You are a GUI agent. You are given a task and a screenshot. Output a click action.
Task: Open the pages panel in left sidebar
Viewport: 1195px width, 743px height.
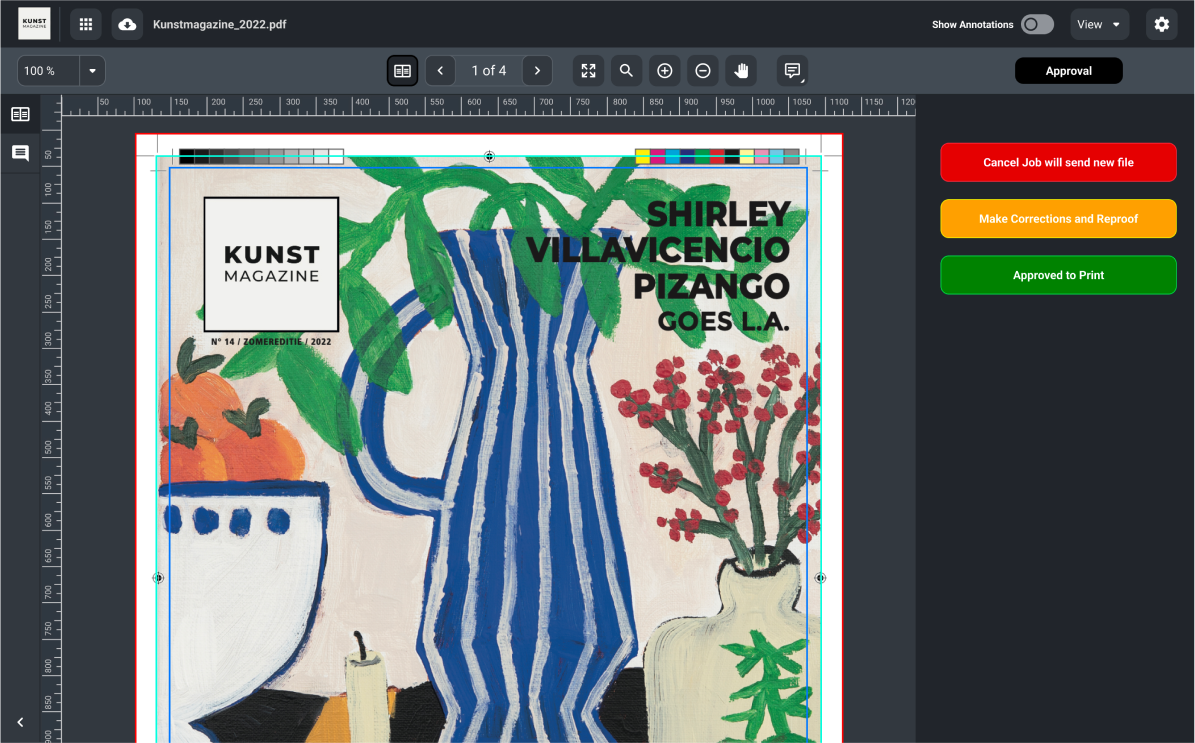click(21, 114)
